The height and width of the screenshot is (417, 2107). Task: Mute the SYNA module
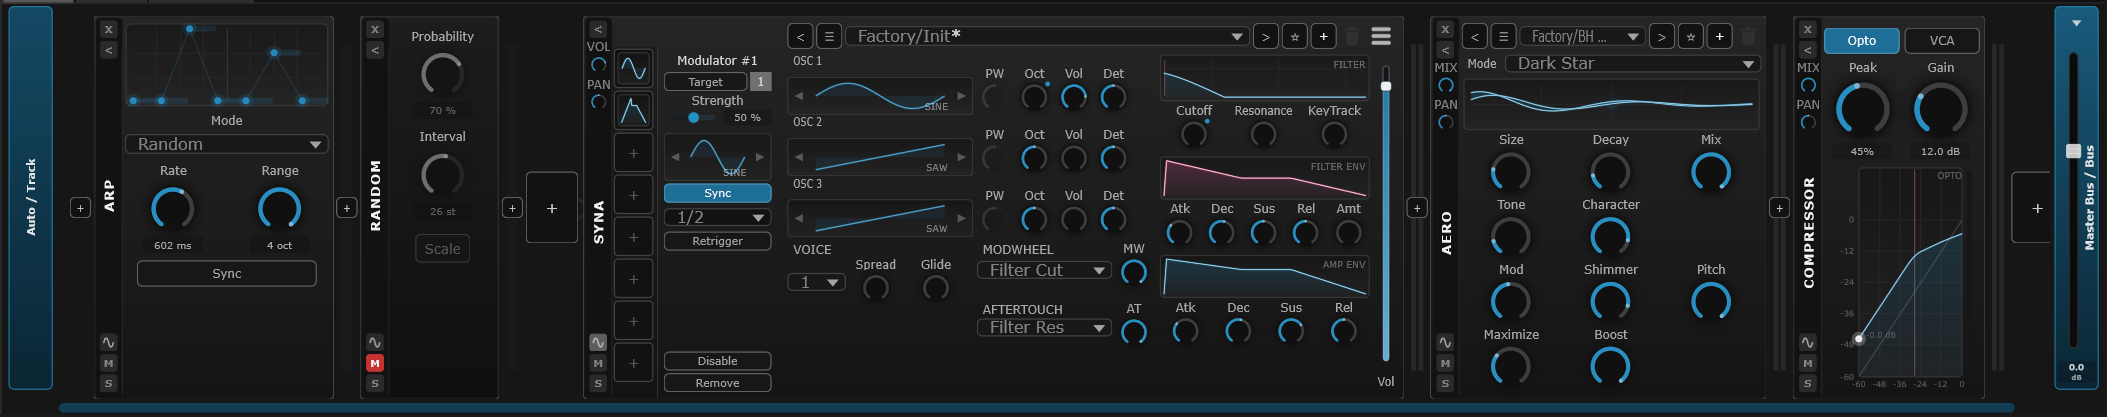point(598,363)
